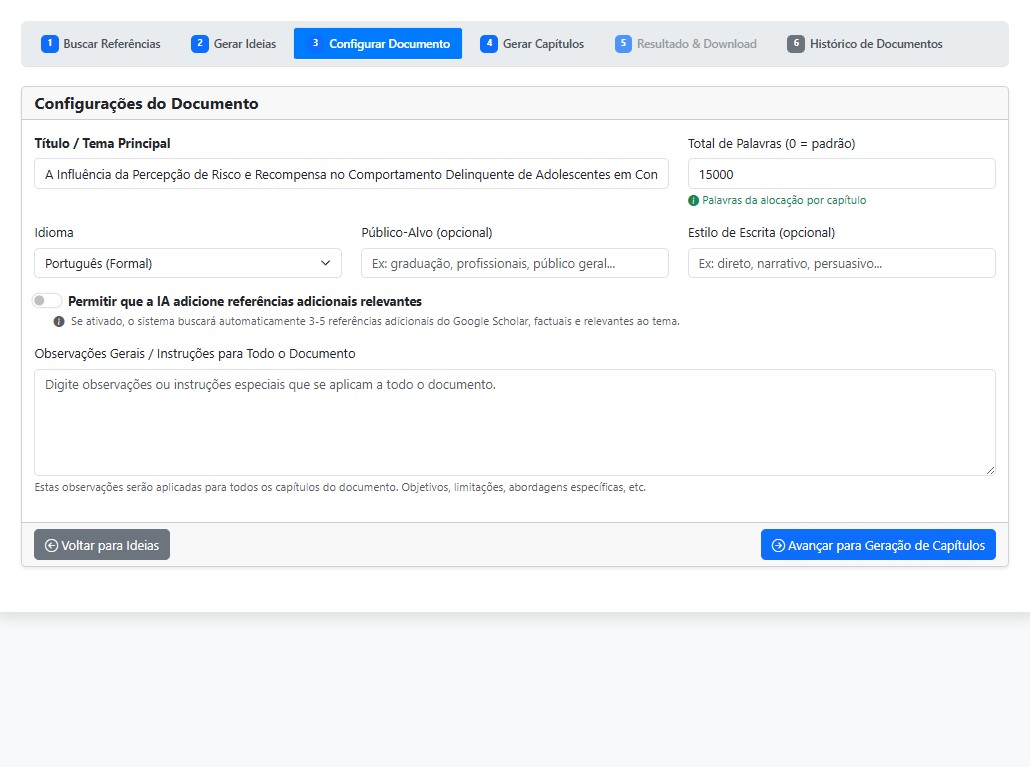Click the Observações Gerais text area
The height and width of the screenshot is (767, 1030).
514,420
